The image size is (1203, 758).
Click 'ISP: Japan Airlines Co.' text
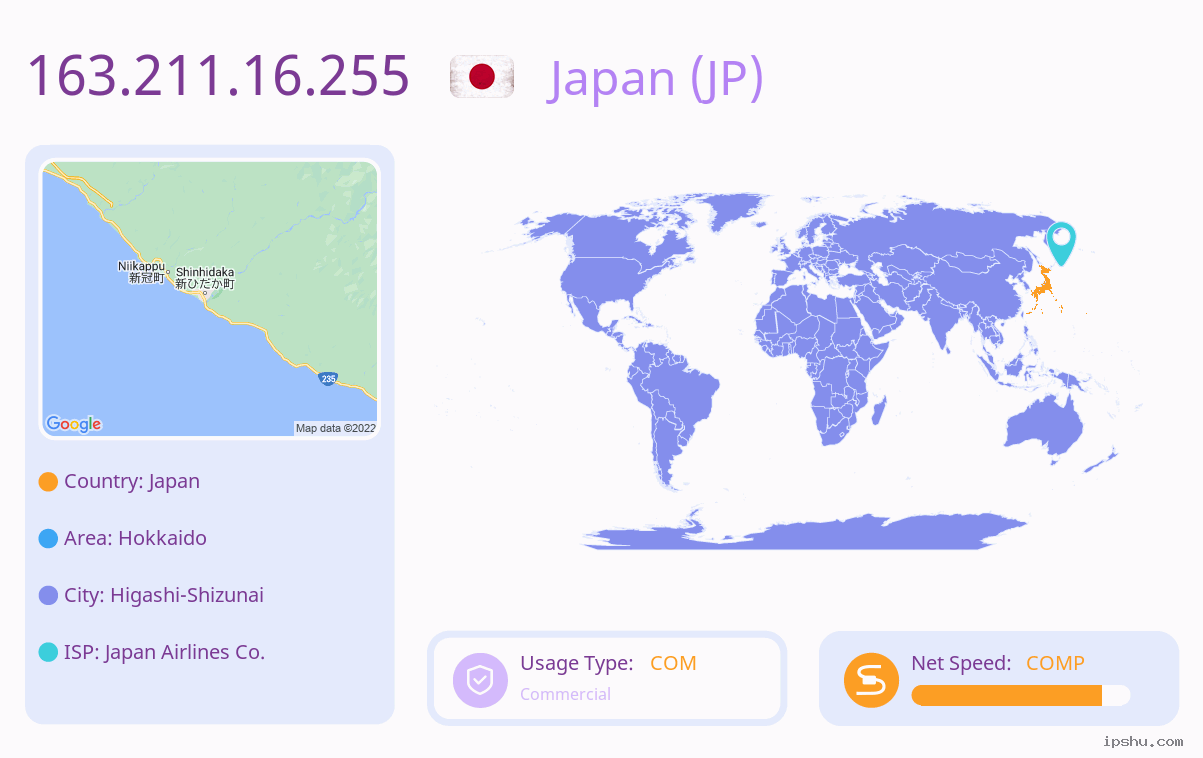165,652
